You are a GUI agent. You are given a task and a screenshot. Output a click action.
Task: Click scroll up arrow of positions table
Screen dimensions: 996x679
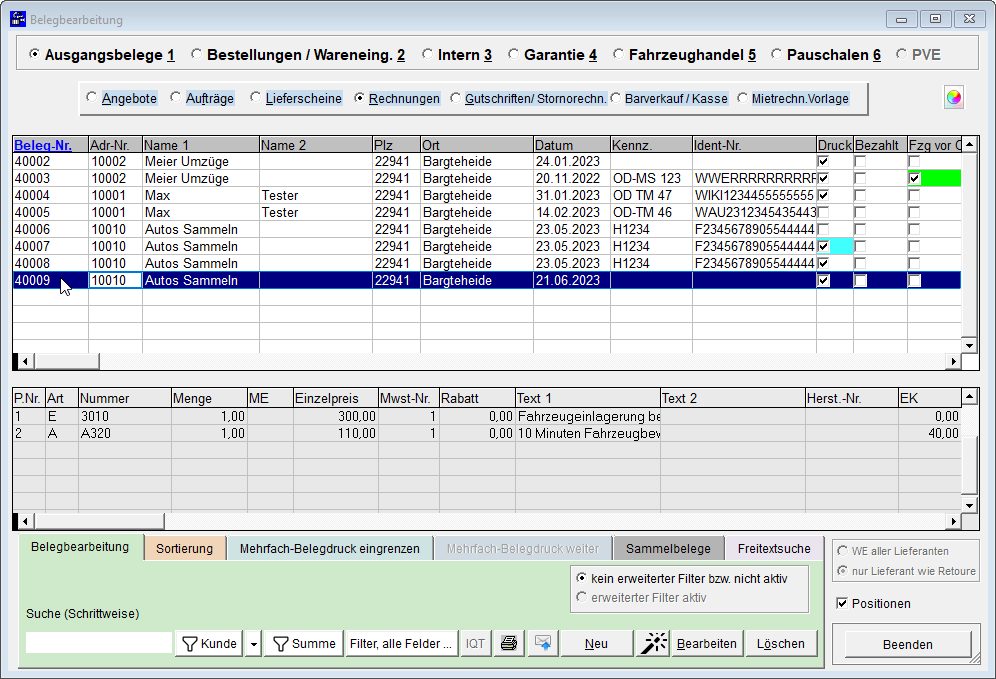(969, 397)
